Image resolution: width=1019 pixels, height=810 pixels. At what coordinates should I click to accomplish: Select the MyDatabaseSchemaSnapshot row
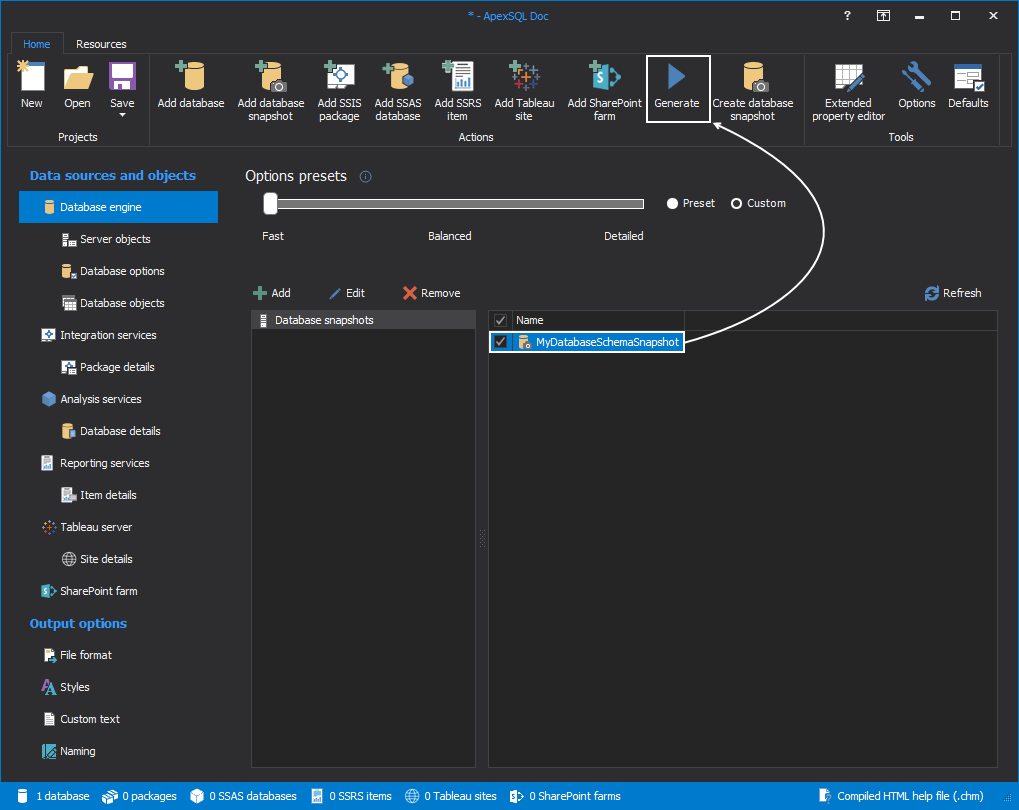coord(586,342)
